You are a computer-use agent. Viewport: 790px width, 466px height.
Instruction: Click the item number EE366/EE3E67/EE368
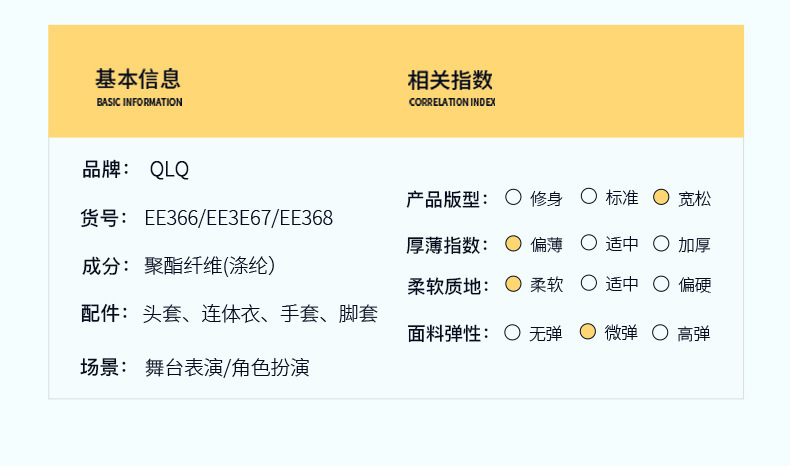(238, 218)
